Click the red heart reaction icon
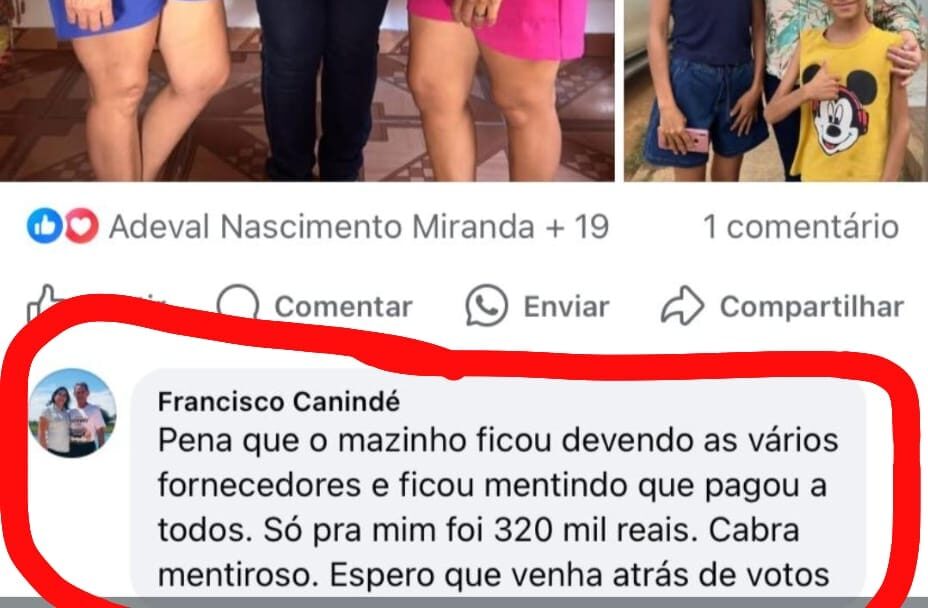 click(x=81, y=226)
